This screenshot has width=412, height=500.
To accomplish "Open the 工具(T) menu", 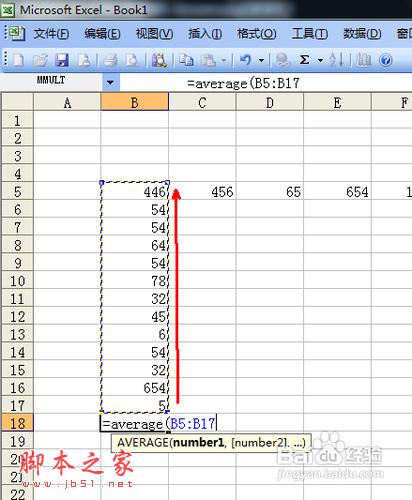I will 310,34.
